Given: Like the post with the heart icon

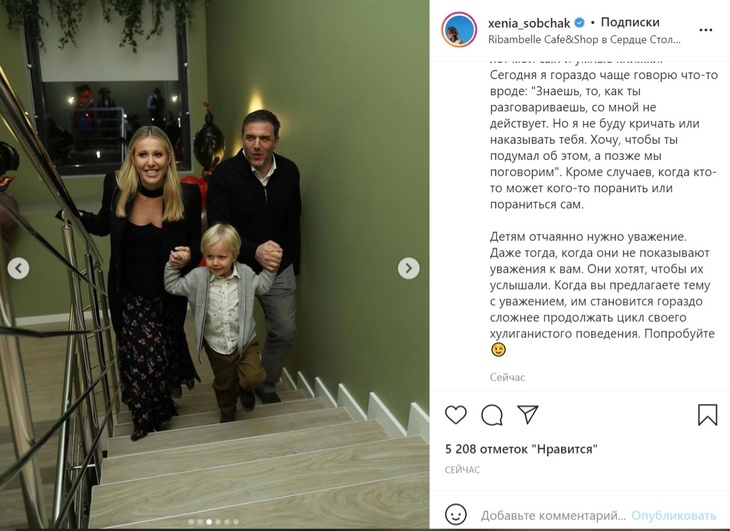Looking at the screenshot, I should pos(455,414).
